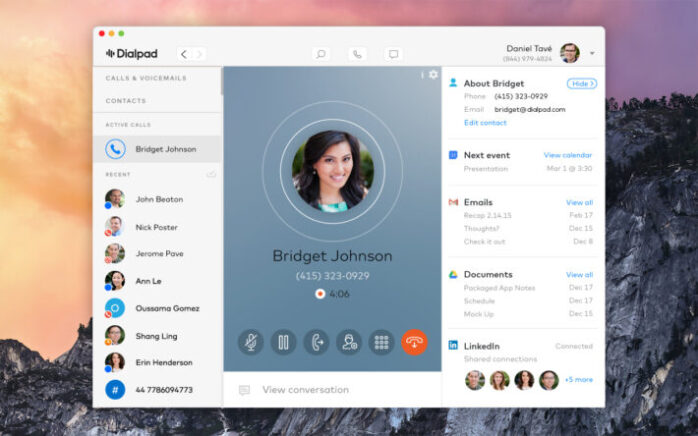
Task: Mute the microphone on the call
Action: pos(250,342)
